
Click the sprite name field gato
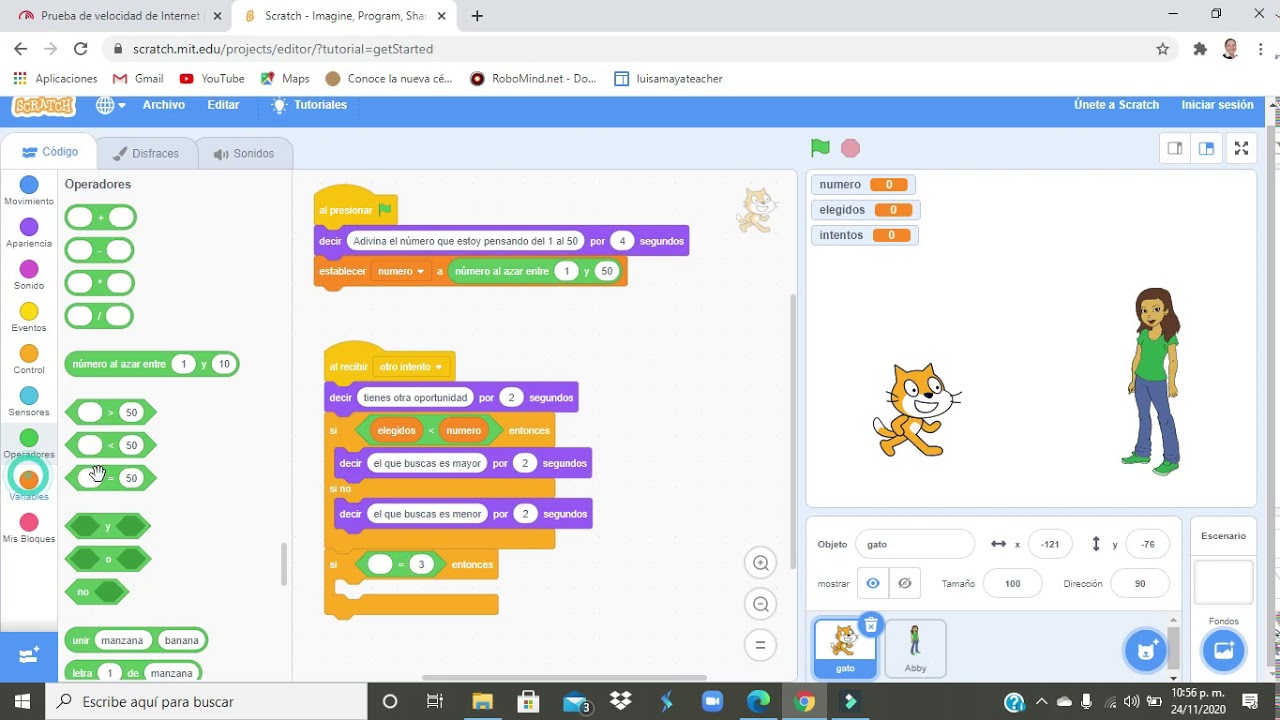[x=914, y=544]
